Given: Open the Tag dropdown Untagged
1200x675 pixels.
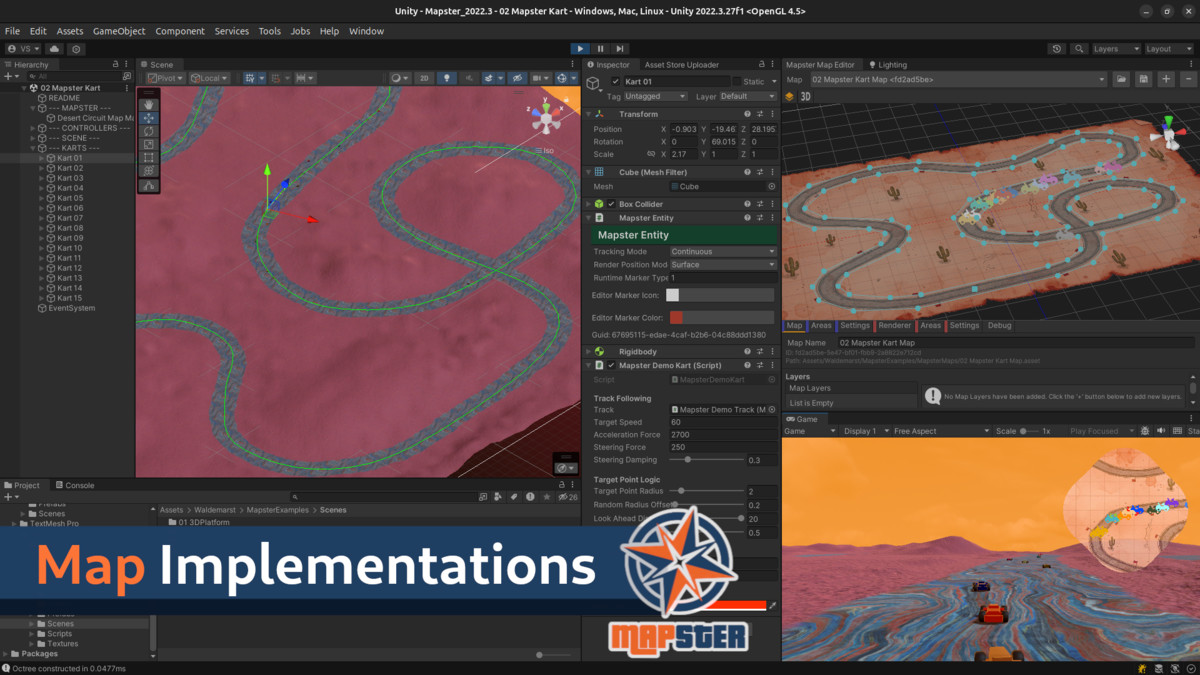Looking at the screenshot, I should [x=655, y=96].
